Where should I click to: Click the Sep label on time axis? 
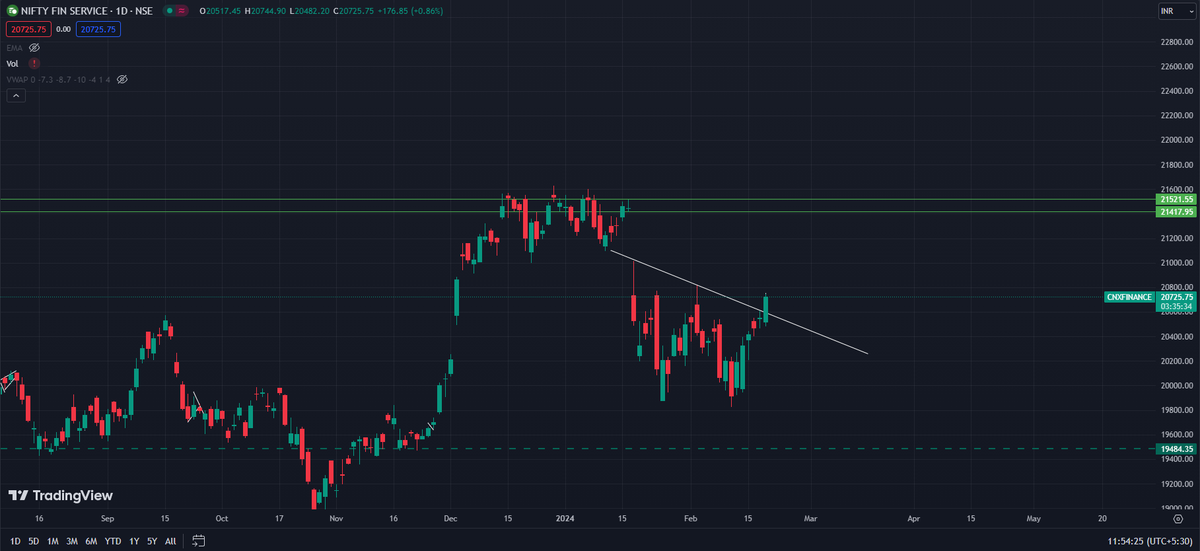[x=108, y=520]
